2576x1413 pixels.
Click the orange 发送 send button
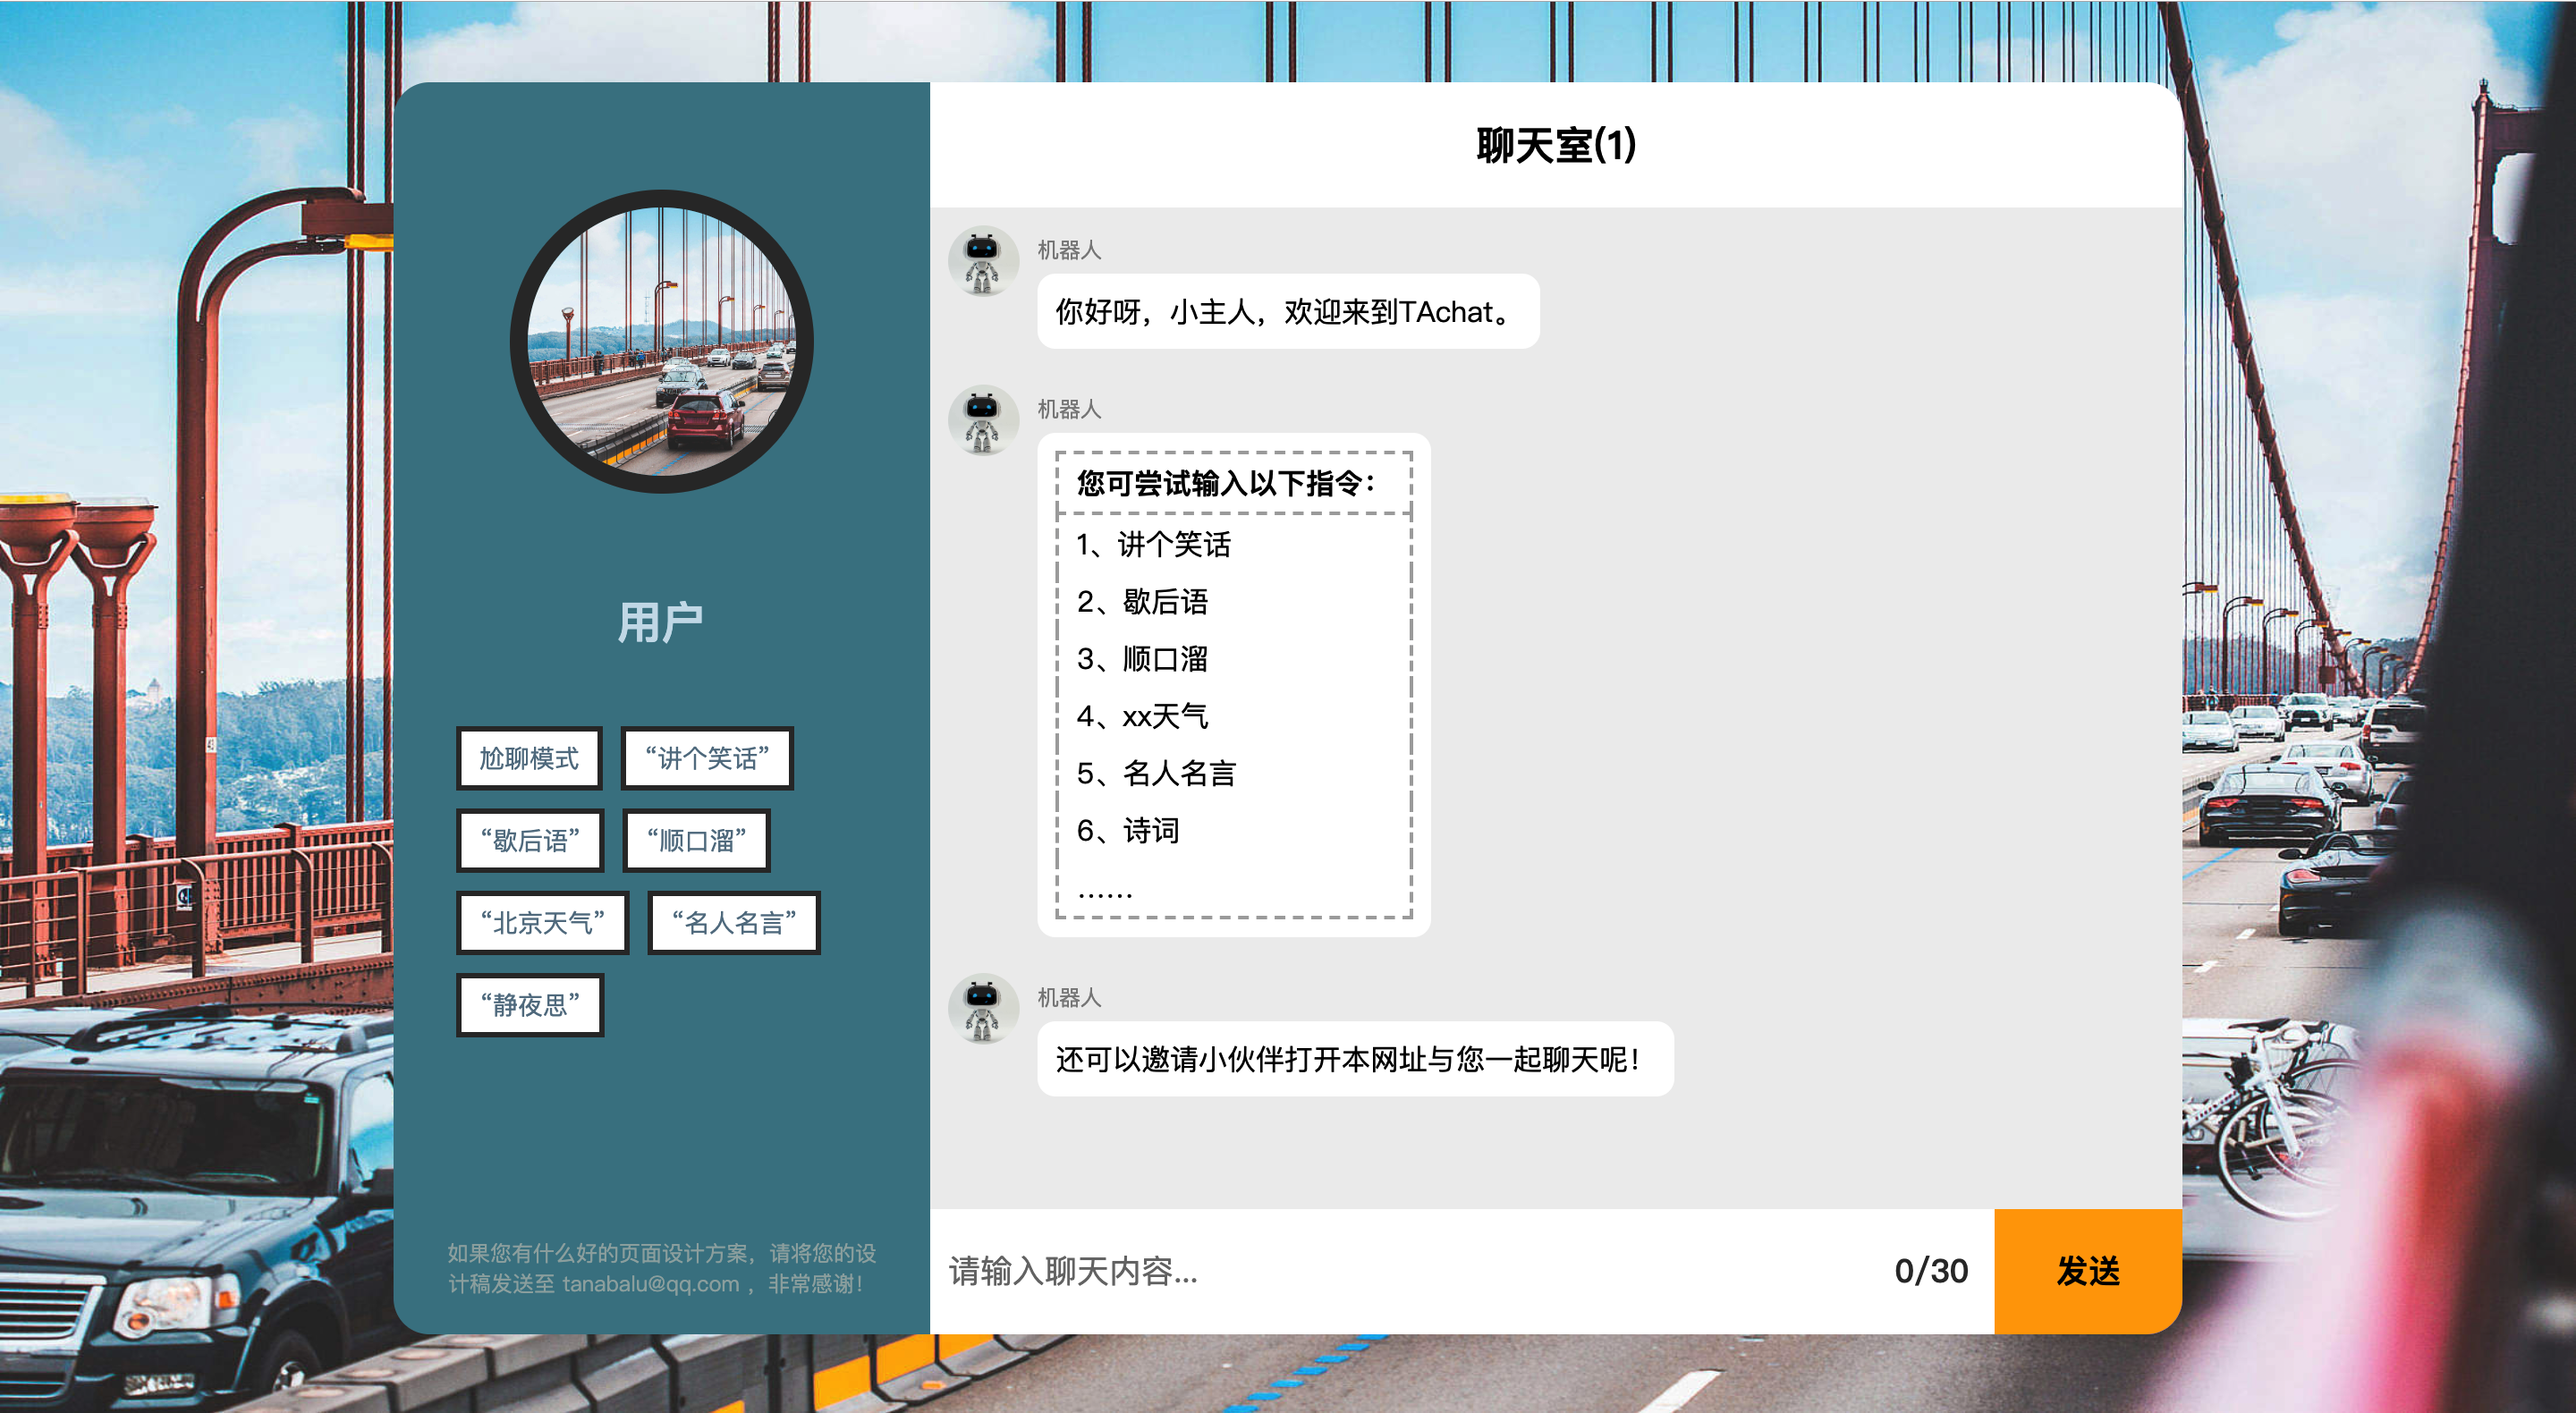pyautogui.click(x=2087, y=1270)
